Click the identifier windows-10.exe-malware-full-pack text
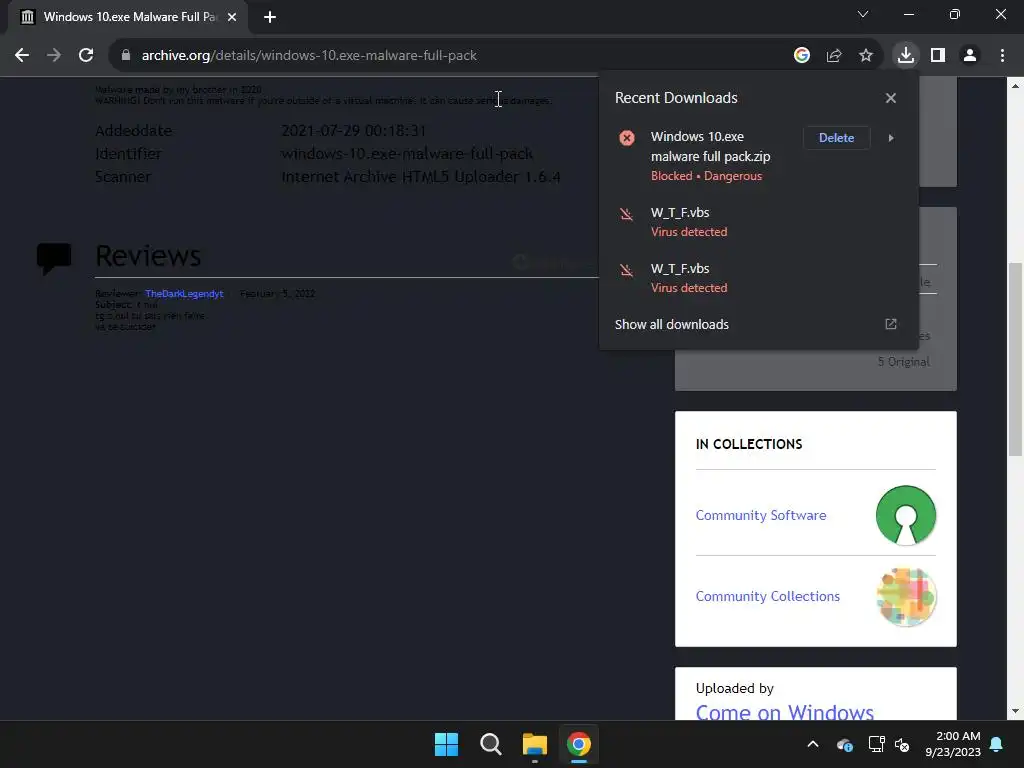Viewport: 1024px width, 768px height. click(407, 154)
